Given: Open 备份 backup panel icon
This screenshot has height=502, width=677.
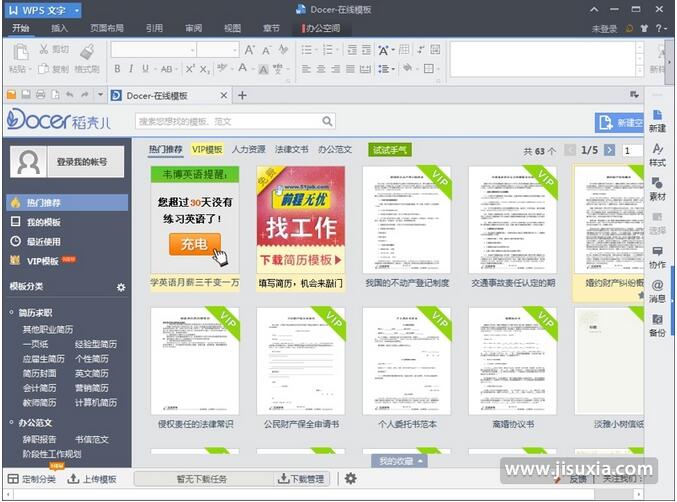Looking at the screenshot, I should [x=657, y=319].
